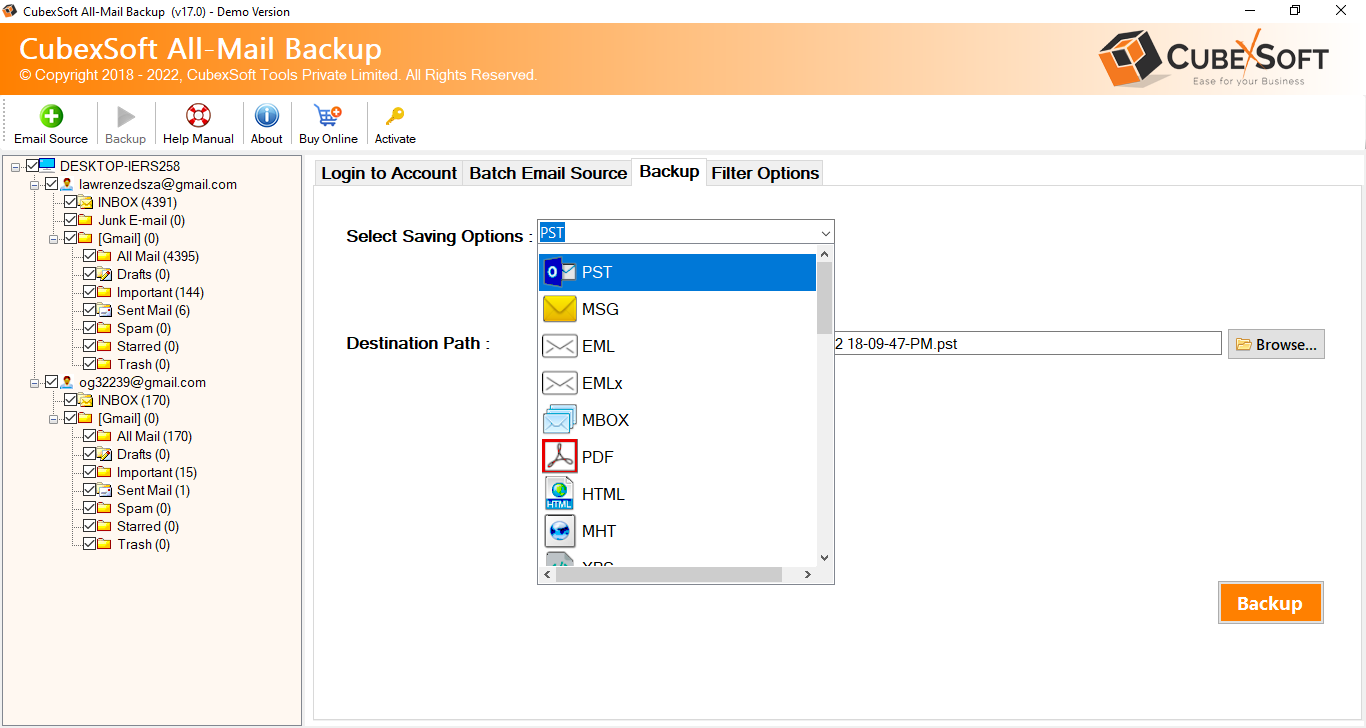Uncheck the INBOX (4391) checkbox
The image size is (1366, 728).
[70, 202]
